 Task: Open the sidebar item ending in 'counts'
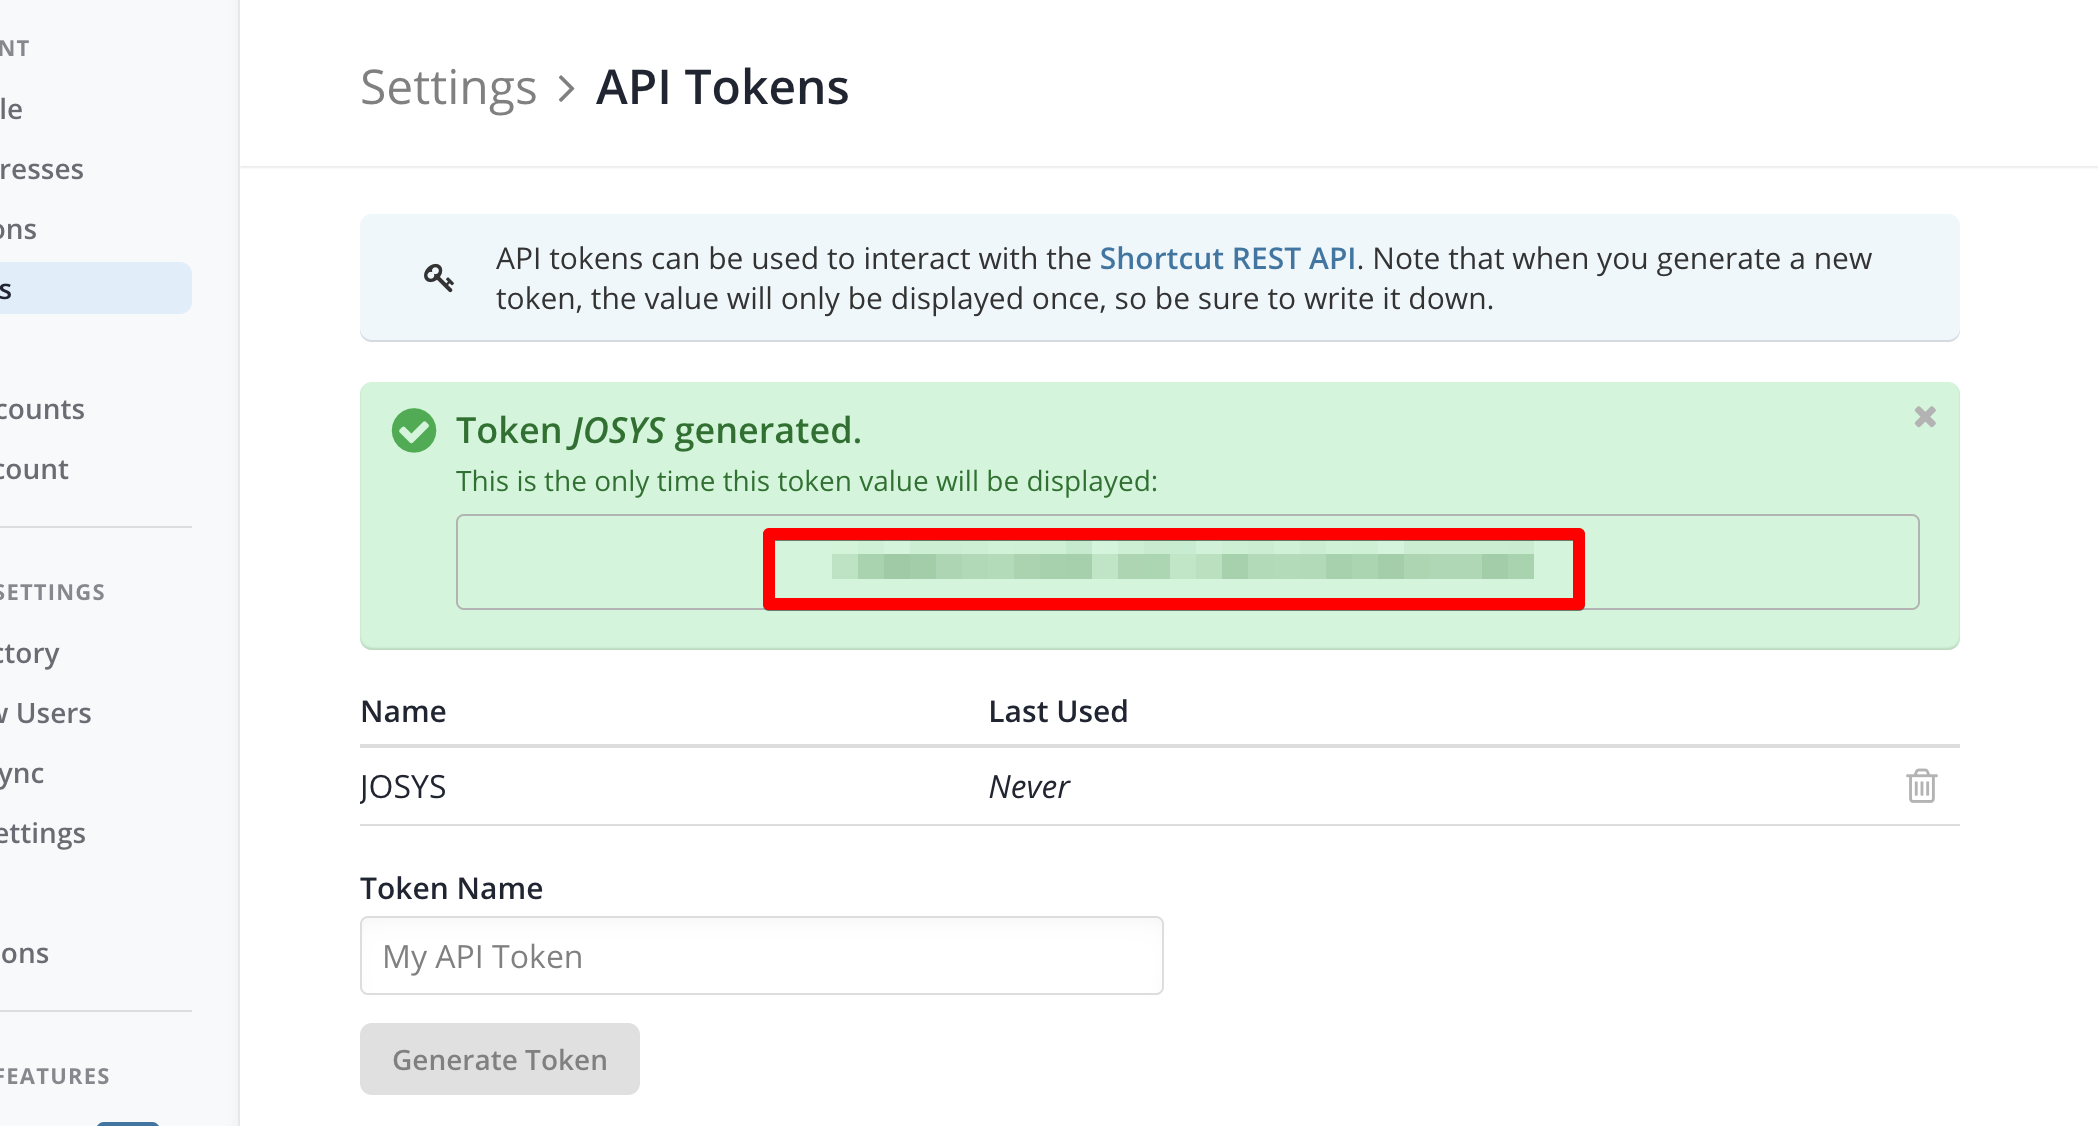pos(42,409)
